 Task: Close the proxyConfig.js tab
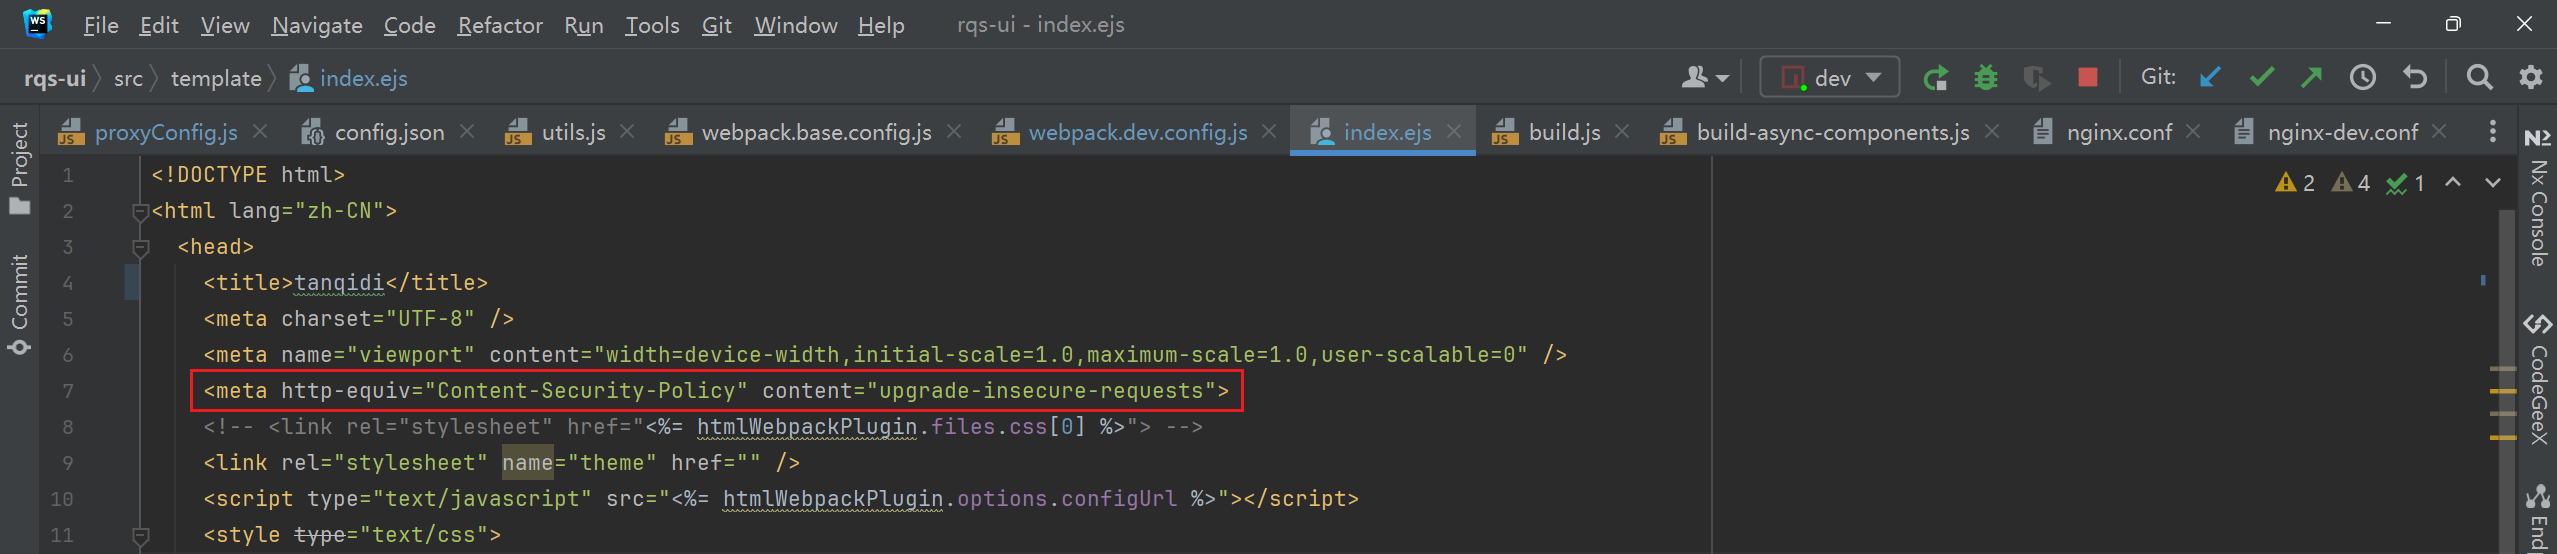pos(260,131)
